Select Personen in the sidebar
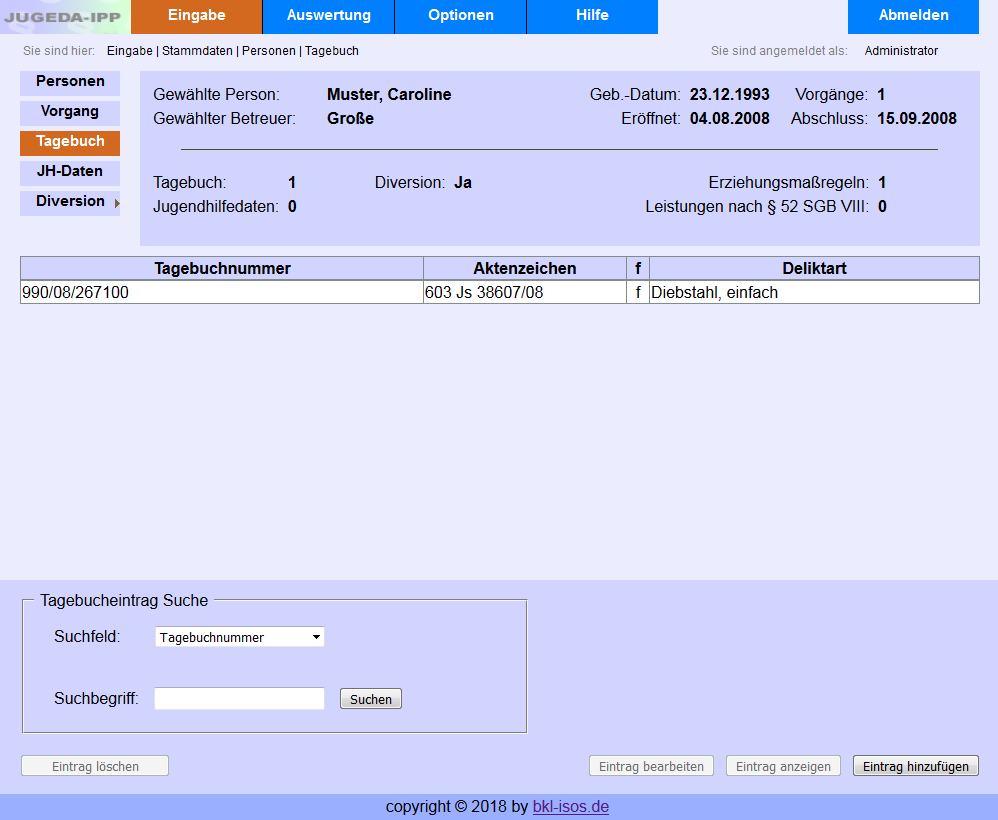 pyautogui.click(x=70, y=83)
